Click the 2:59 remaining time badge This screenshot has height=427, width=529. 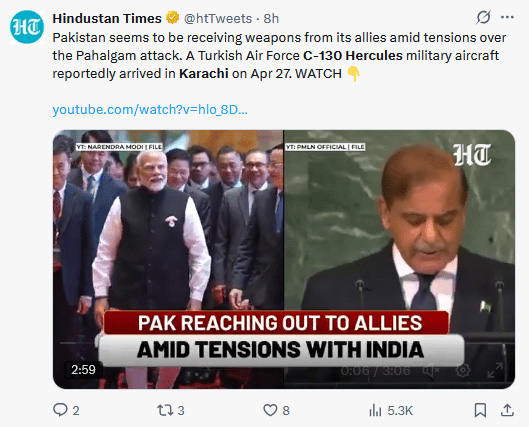point(83,370)
